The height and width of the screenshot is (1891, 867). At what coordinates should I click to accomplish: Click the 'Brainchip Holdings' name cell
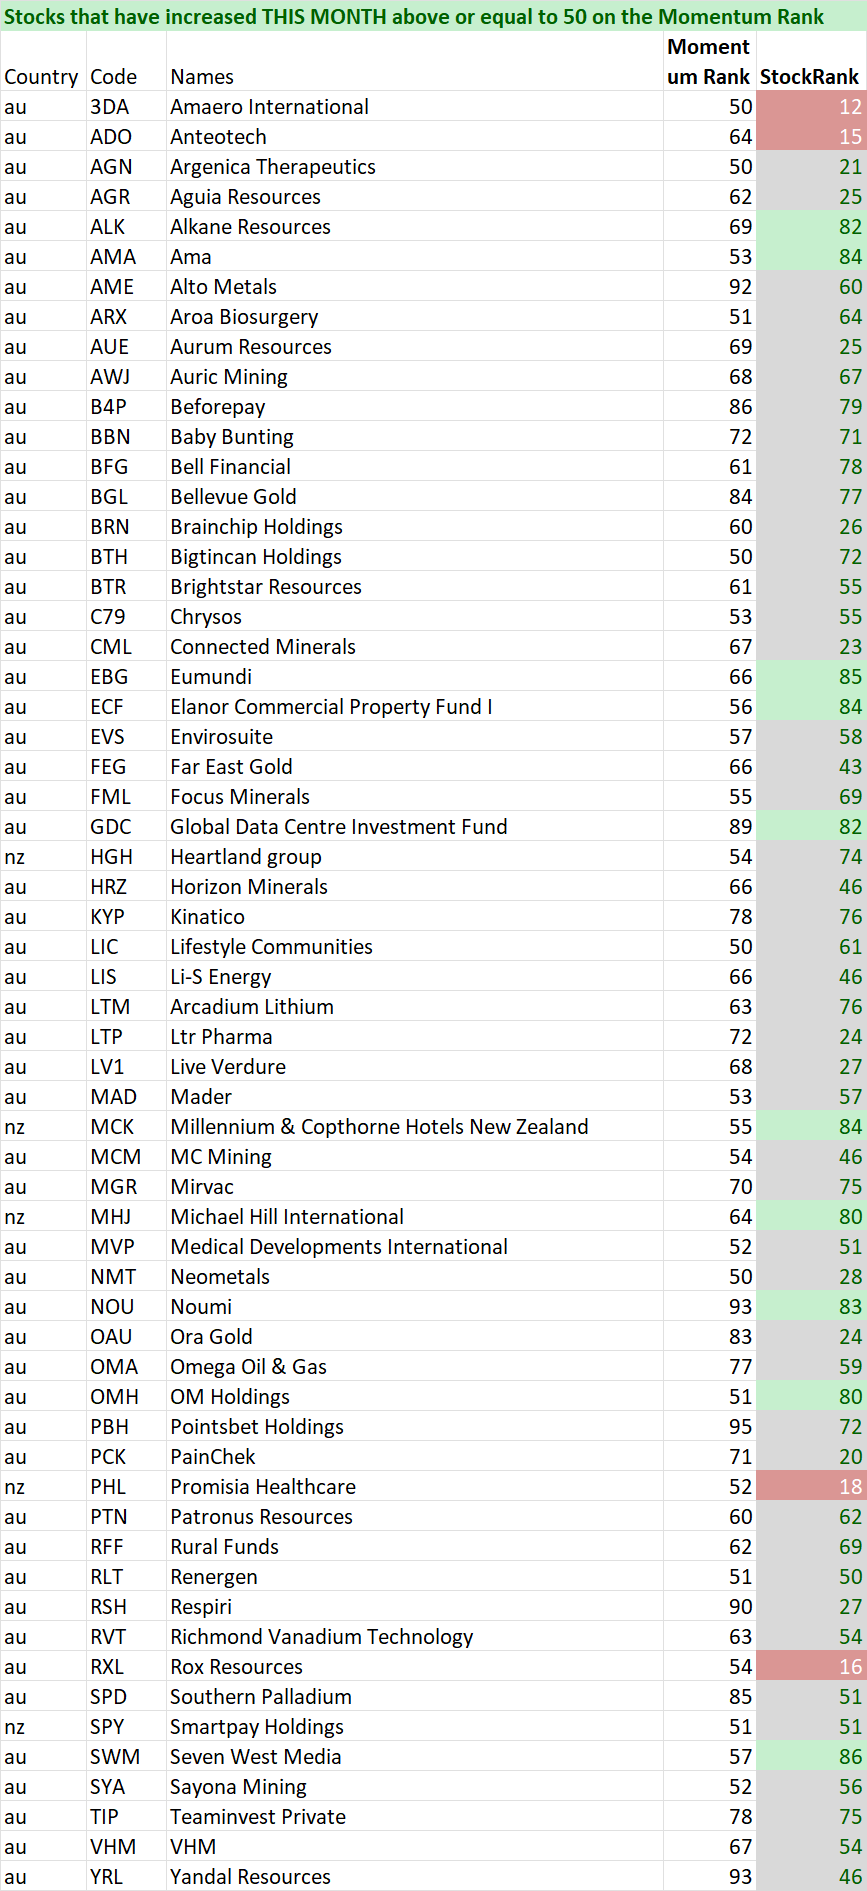click(414, 526)
